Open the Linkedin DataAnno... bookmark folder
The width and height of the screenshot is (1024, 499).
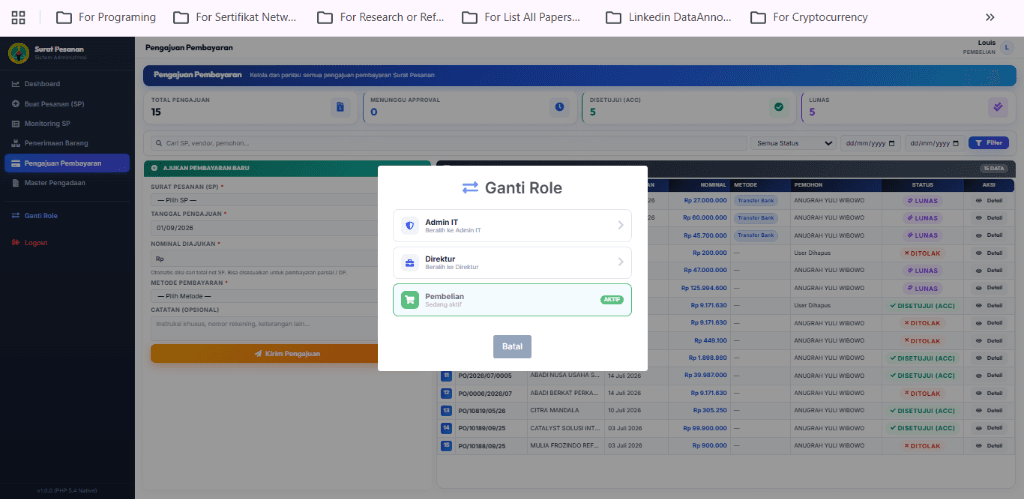(x=669, y=18)
